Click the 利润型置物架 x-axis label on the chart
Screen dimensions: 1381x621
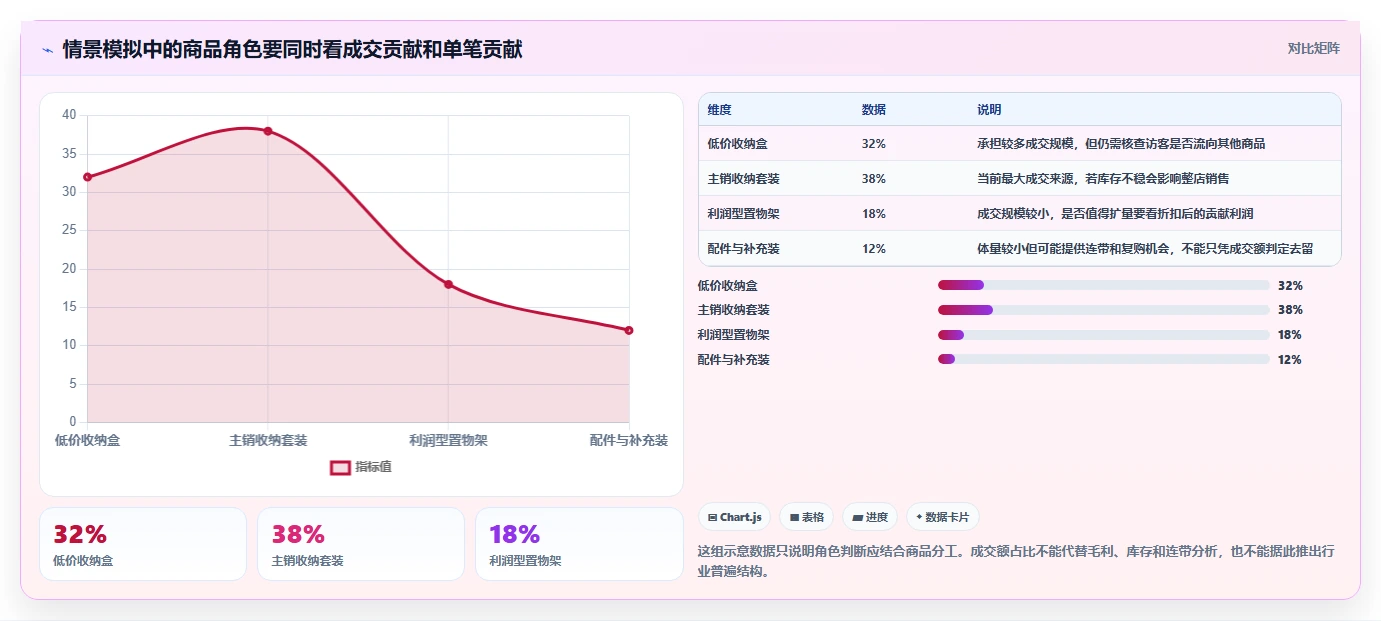point(448,440)
